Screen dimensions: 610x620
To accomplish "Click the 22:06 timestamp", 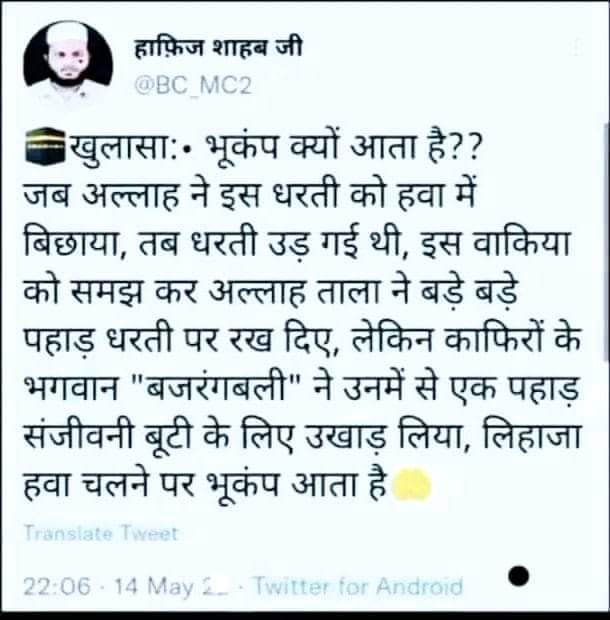I will coord(57,586).
